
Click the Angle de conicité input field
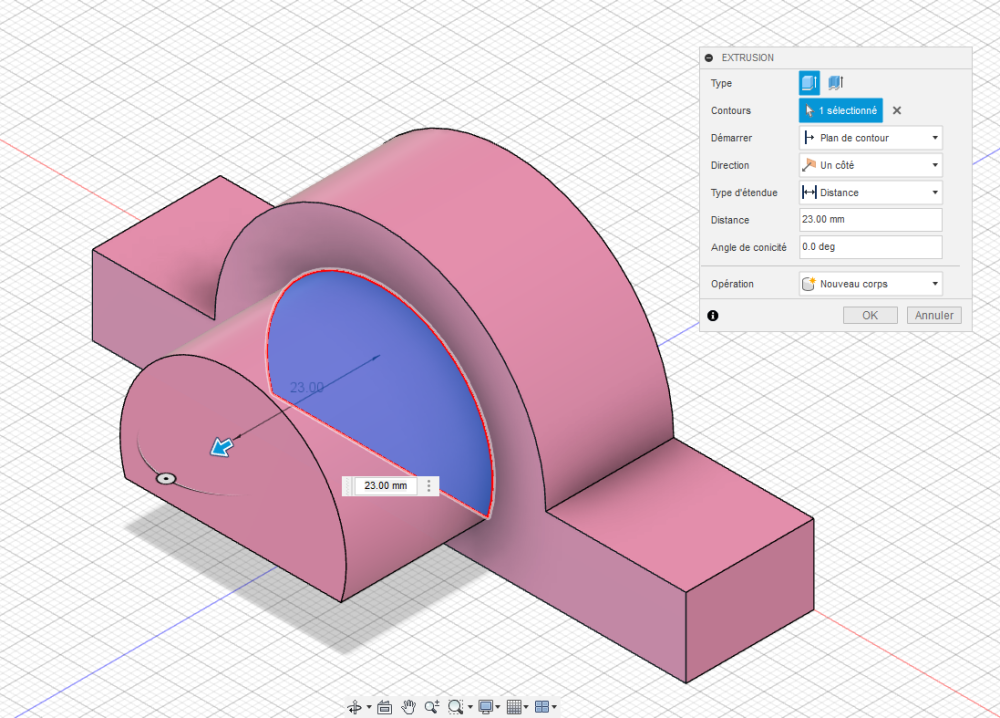(x=871, y=247)
